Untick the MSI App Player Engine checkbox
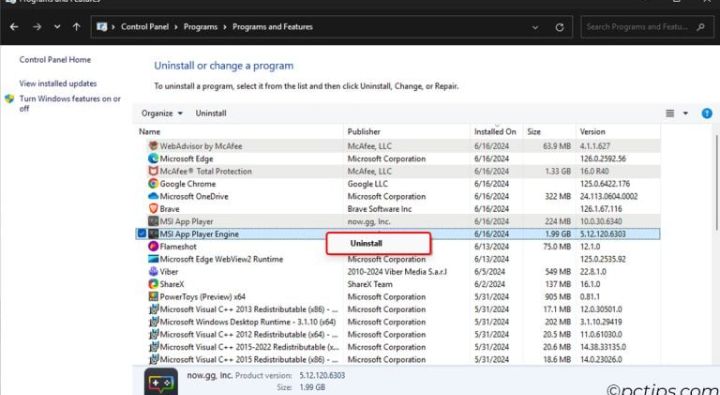The image size is (720, 395). pyautogui.click(x=142, y=234)
